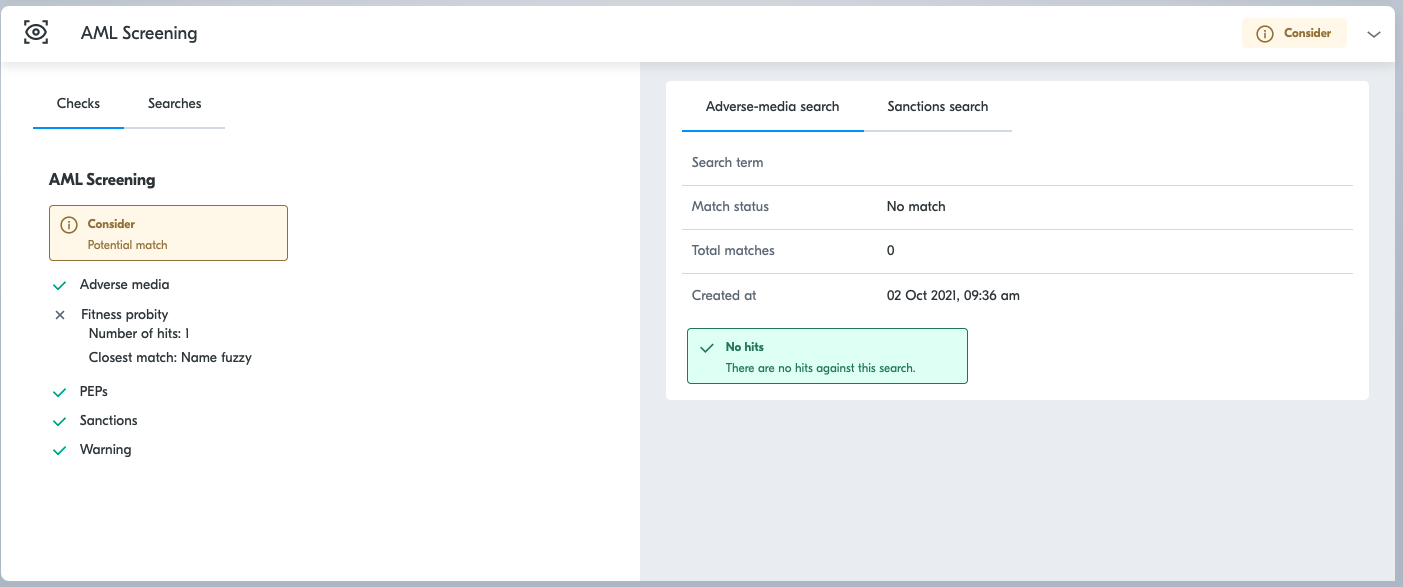Image resolution: width=1403 pixels, height=587 pixels.
Task: Select the Adverse-media search tab
Action: (772, 107)
